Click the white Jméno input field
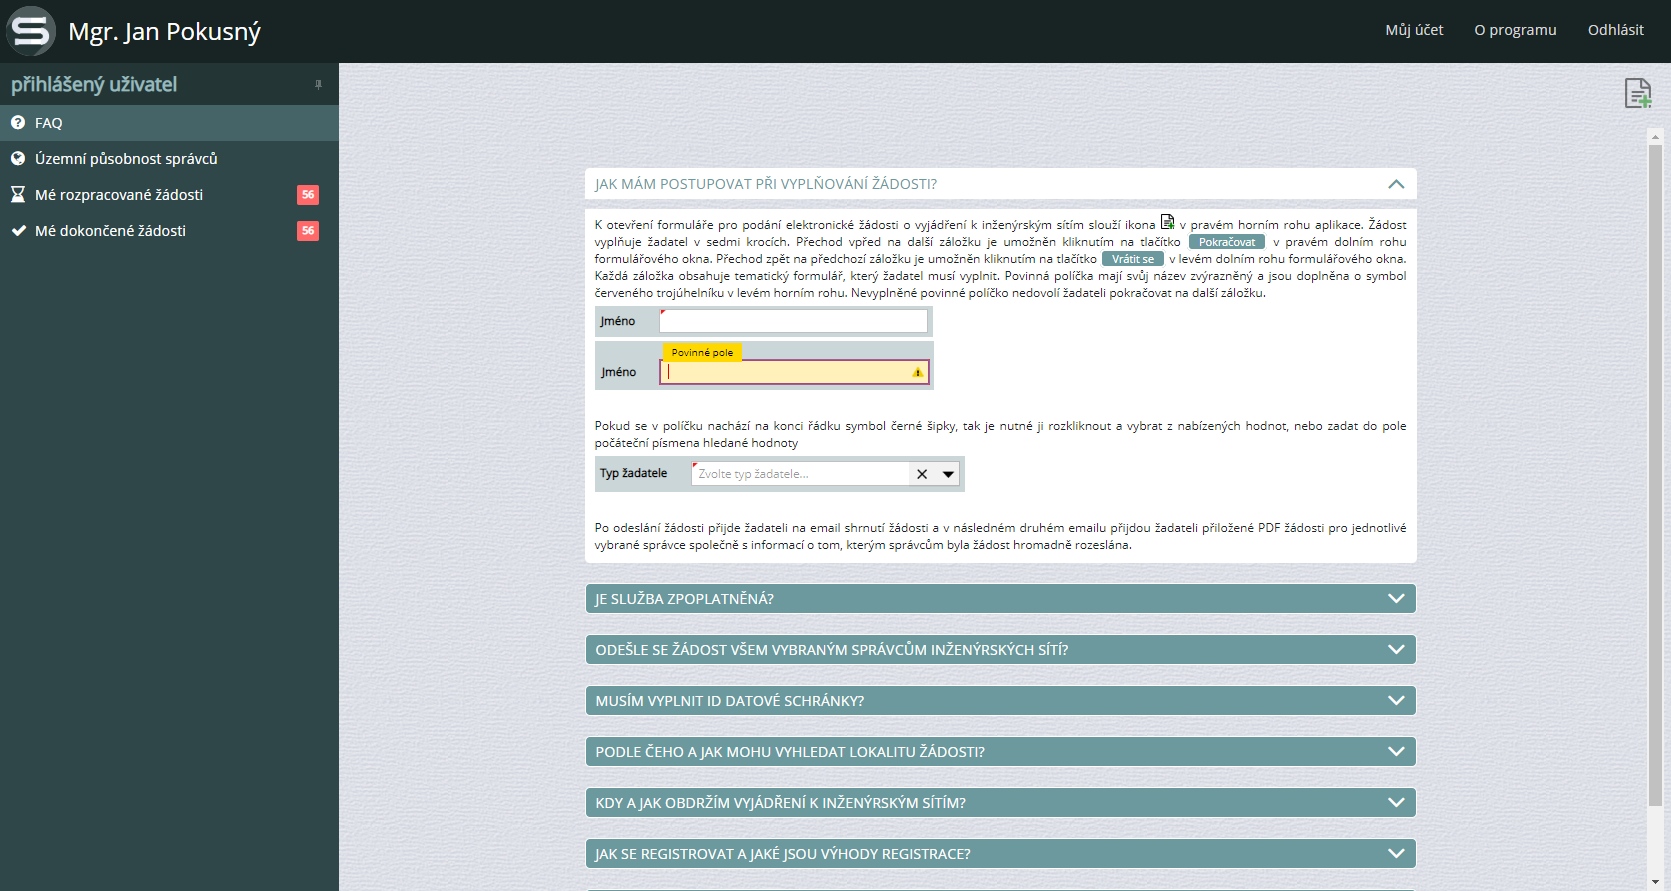Image resolution: width=1671 pixels, height=891 pixels. click(x=793, y=321)
